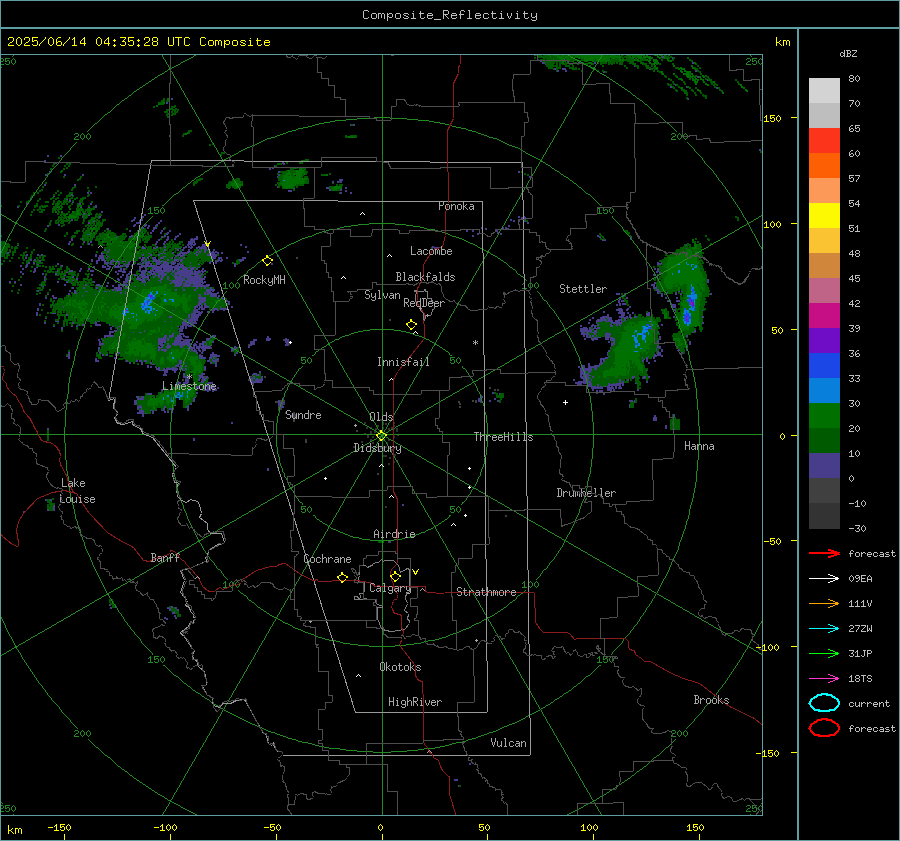Click the Brooks map label
900x841 pixels.
coord(711,700)
